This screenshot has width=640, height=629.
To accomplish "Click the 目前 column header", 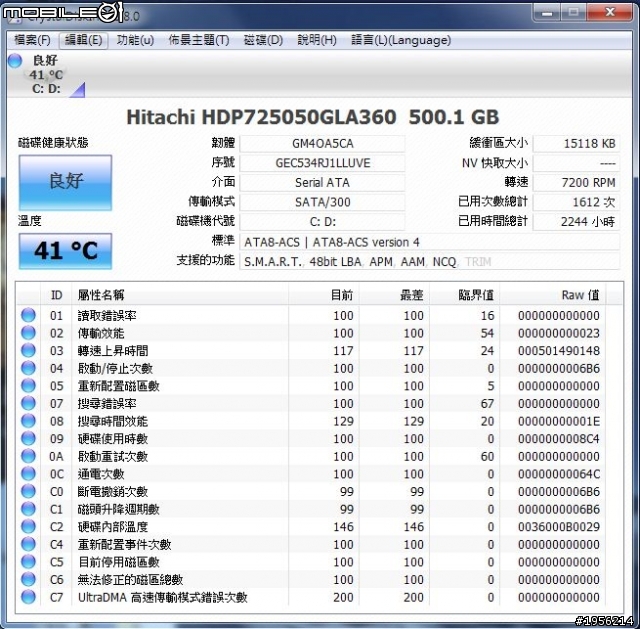I will 324,295.
